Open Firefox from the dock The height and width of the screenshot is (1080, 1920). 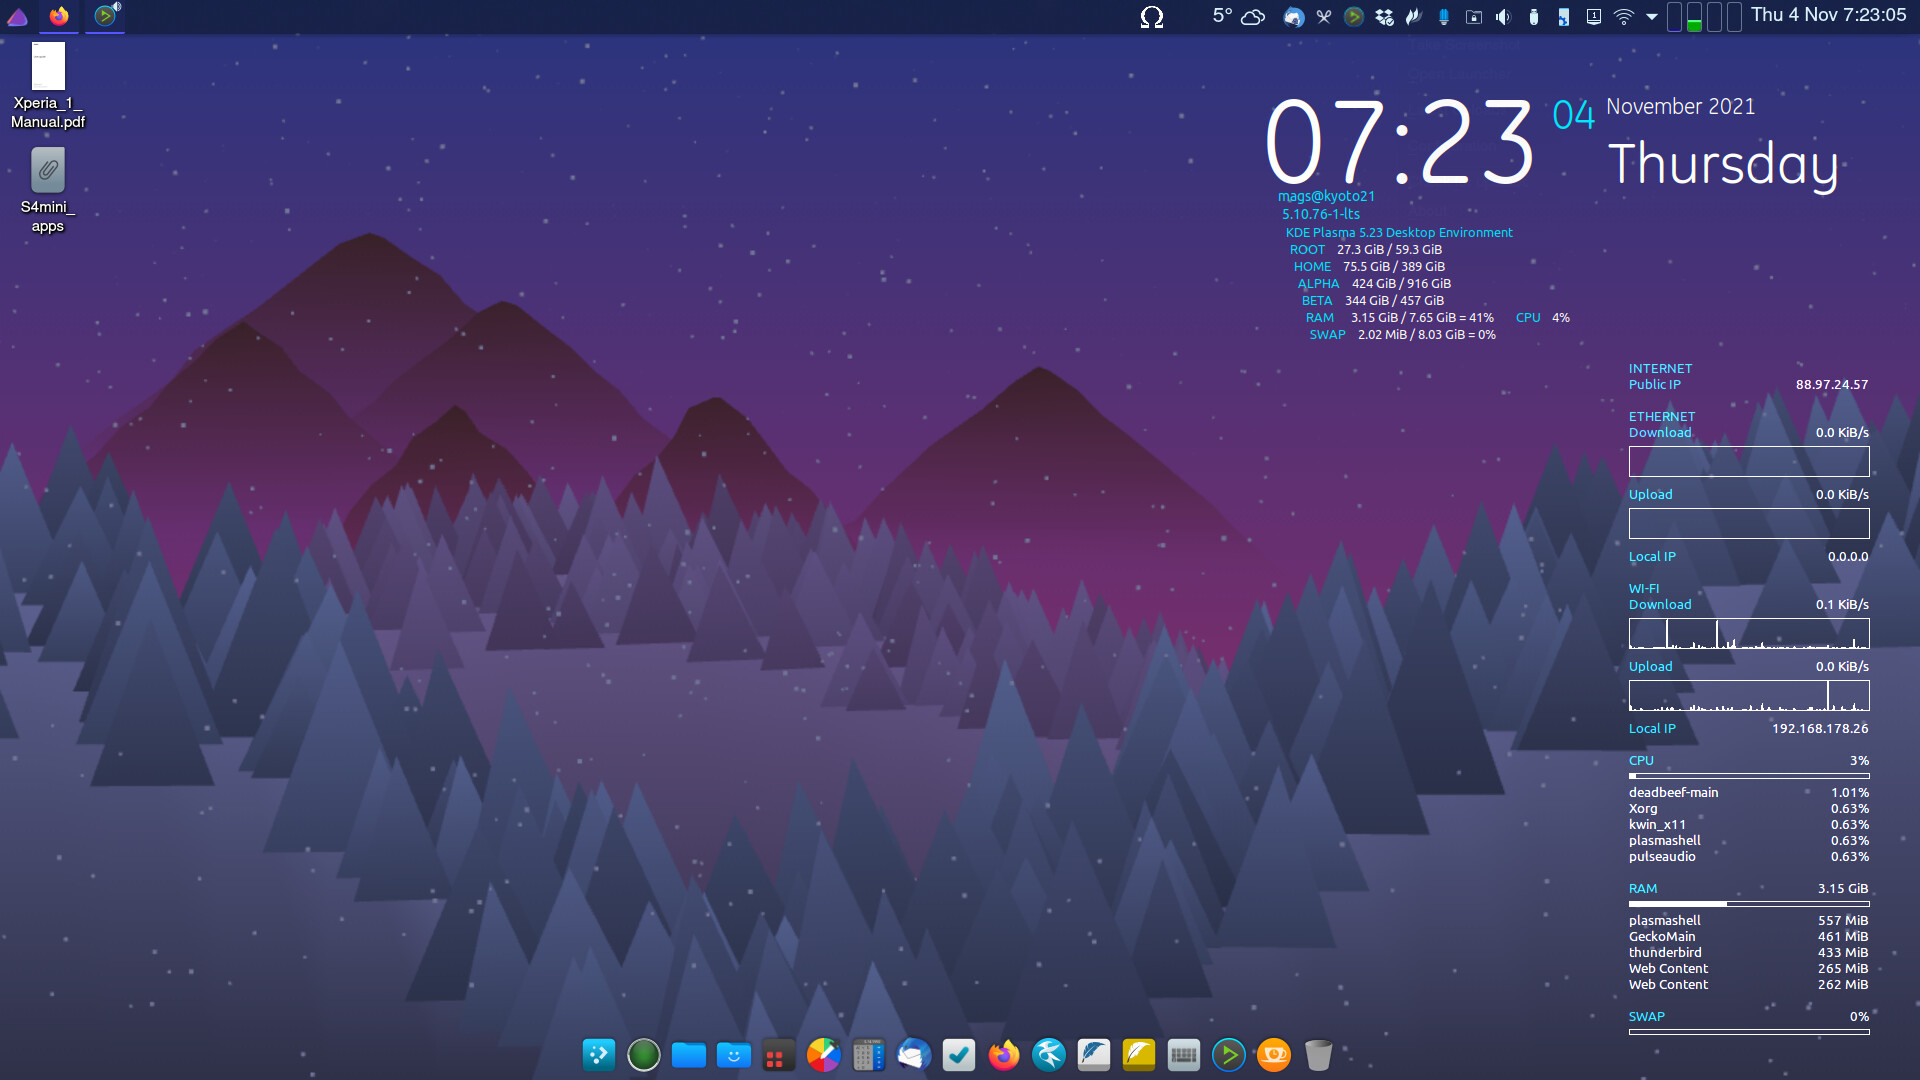coord(1003,1055)
